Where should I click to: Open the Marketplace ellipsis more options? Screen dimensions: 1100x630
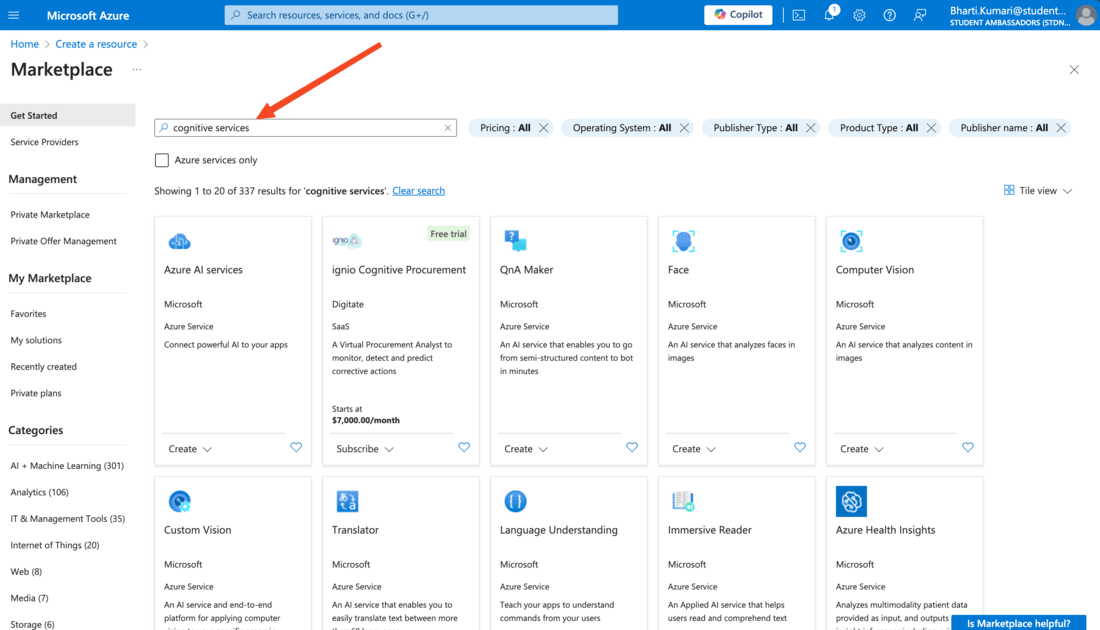137,69
